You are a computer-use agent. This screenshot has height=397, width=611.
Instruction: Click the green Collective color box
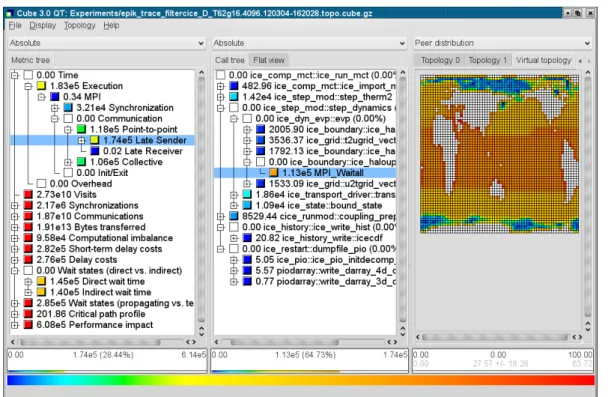(x=81, y=162)
